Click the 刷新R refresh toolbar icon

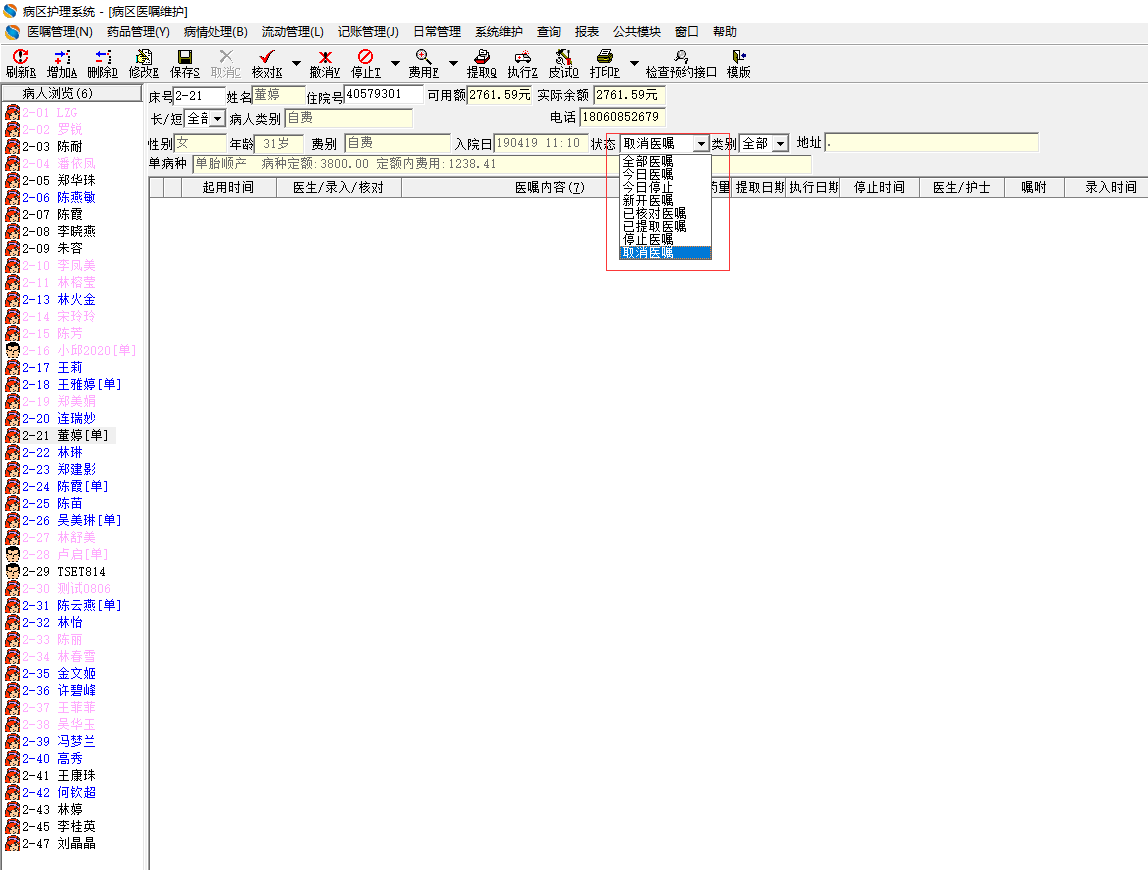click(x=20, y=57)
